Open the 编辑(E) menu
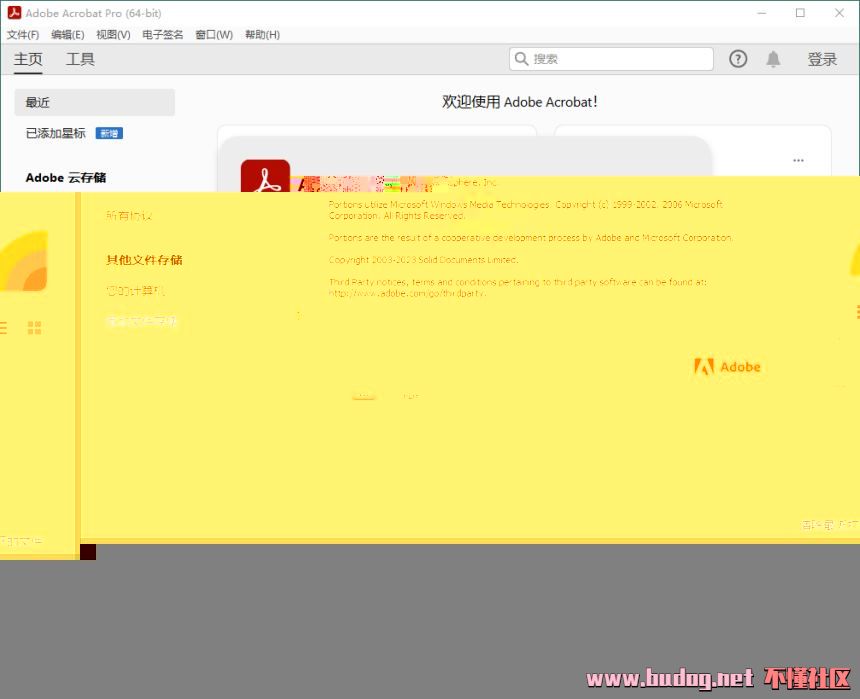 coord(68,34)
